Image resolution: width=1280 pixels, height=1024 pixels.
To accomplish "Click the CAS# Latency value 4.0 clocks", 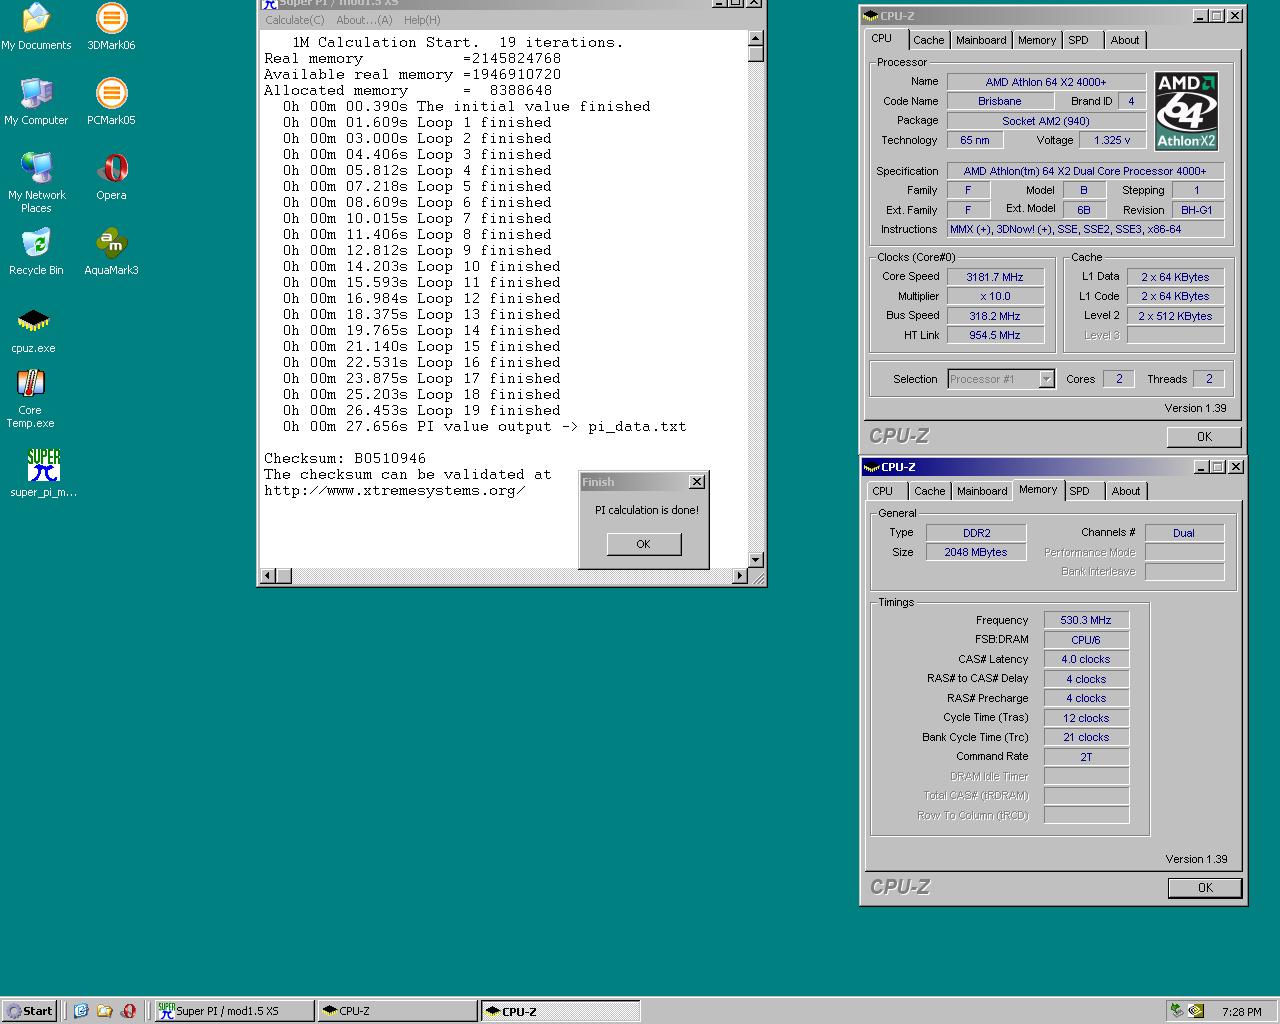I will tap(1086, 659).
